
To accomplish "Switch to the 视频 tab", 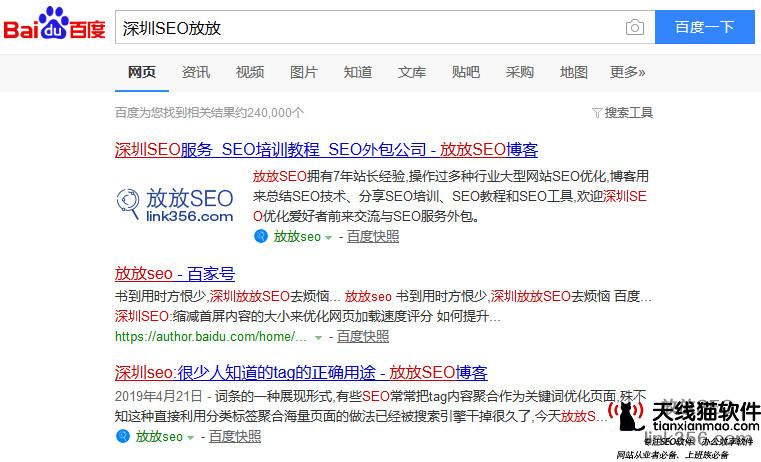I will pyautogui.click(x=250, y=72).
